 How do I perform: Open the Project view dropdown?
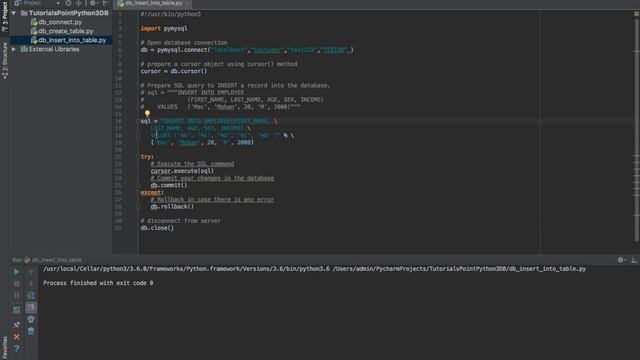coord(58,3)
